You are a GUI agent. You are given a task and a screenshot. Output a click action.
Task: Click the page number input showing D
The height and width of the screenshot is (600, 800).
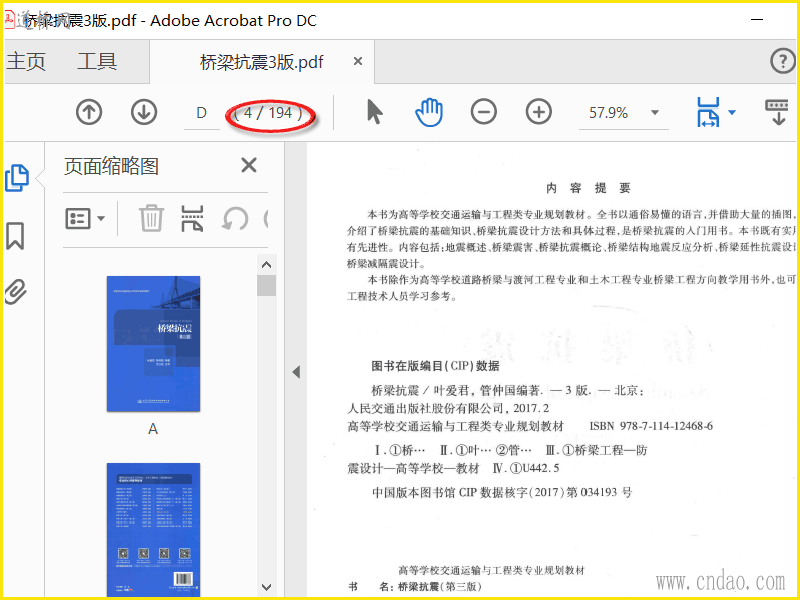(x=202, y=113)
